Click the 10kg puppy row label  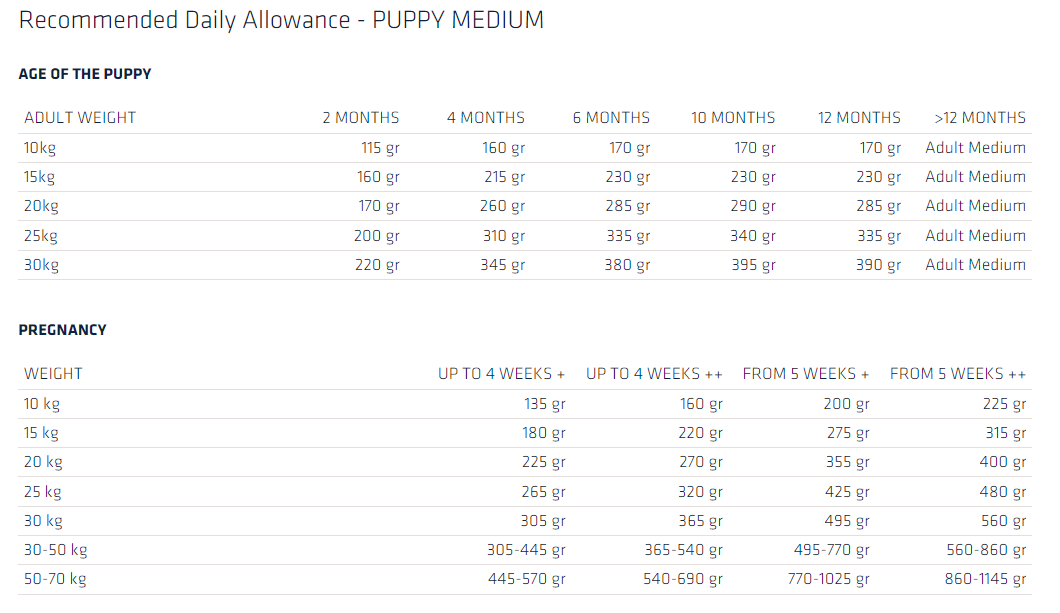click(41, 148)
